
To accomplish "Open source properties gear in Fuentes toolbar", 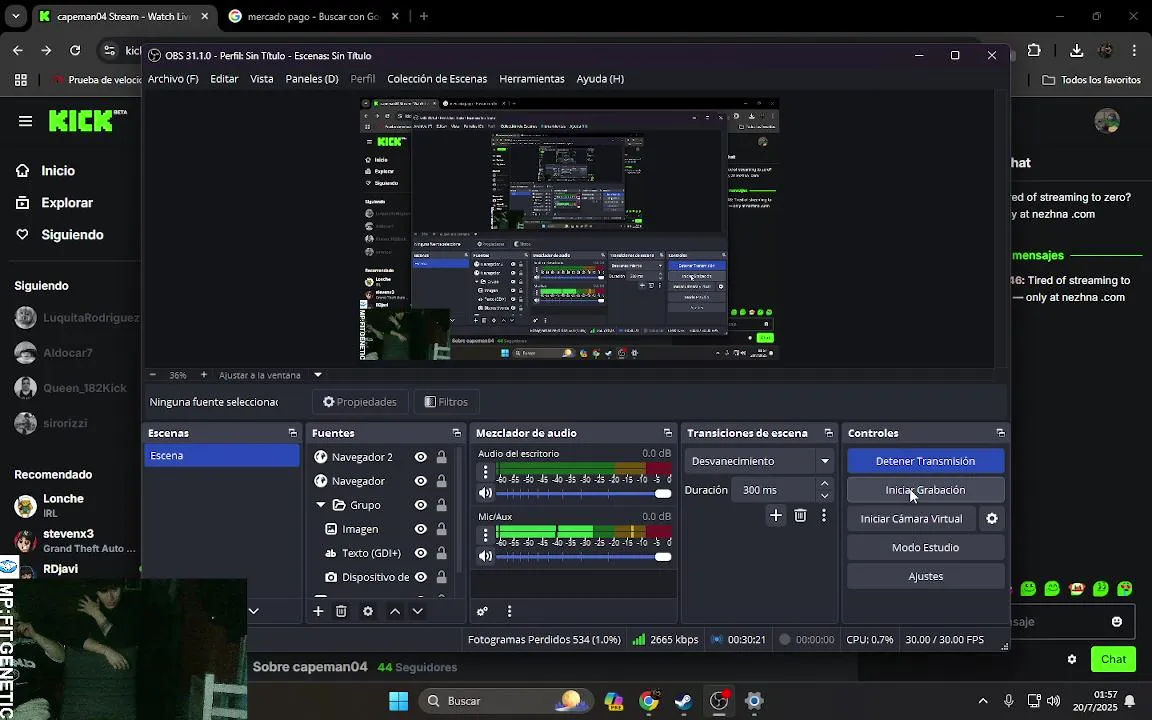I will click(368, 611).
